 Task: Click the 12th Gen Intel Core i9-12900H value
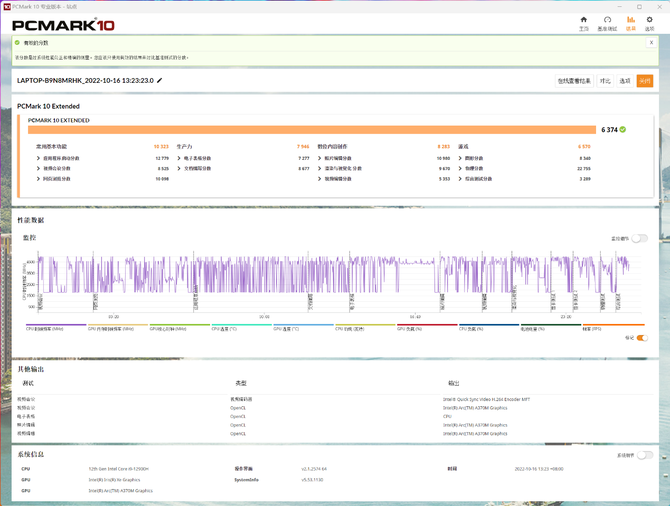coord(118,469)
